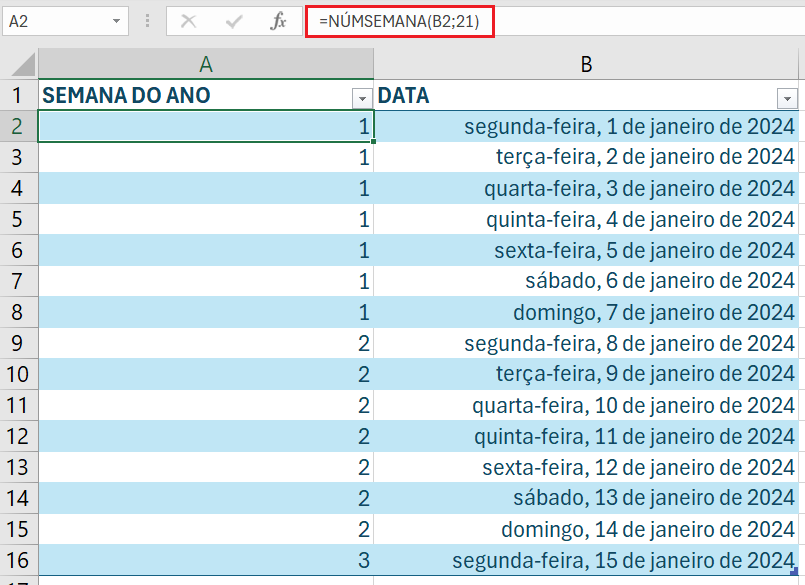Click cell 'quarta-feira, 3 de janeiro de 2024'

(x=586, y=188)
